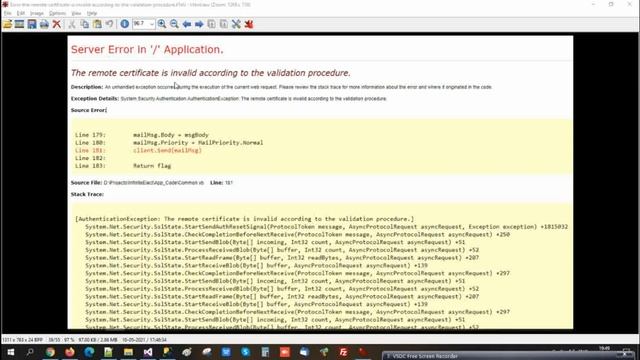Open a file with the folder icon
This screenshot has height=360, width=640.
[7, 24]
